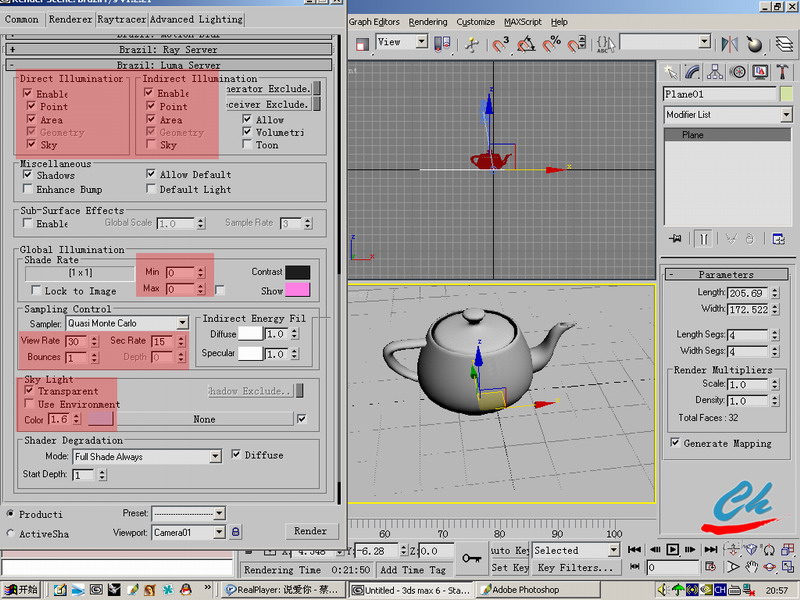Open the MAXScript menu
This screenshot has width=800, height=600.
tap(522, 22)
